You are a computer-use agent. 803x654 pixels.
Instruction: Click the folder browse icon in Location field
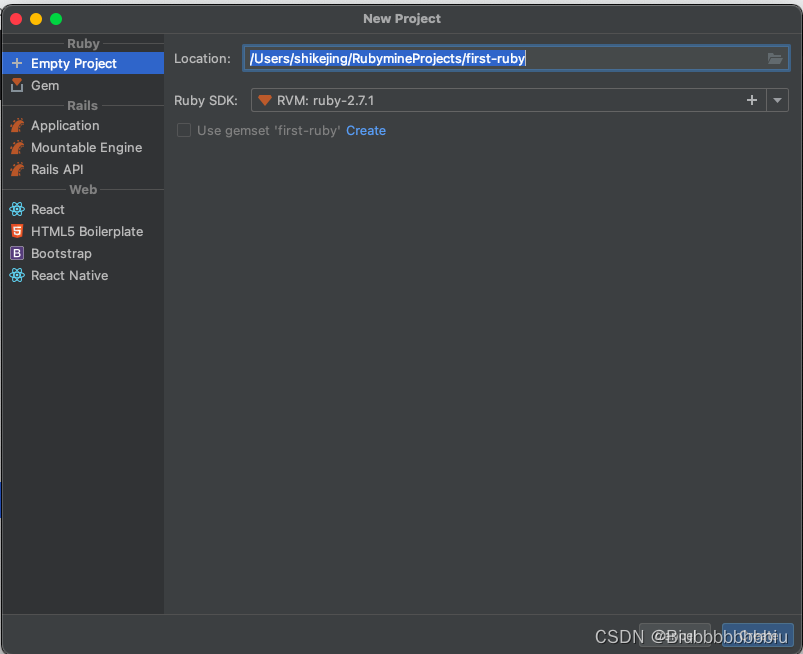click(775, 58)
